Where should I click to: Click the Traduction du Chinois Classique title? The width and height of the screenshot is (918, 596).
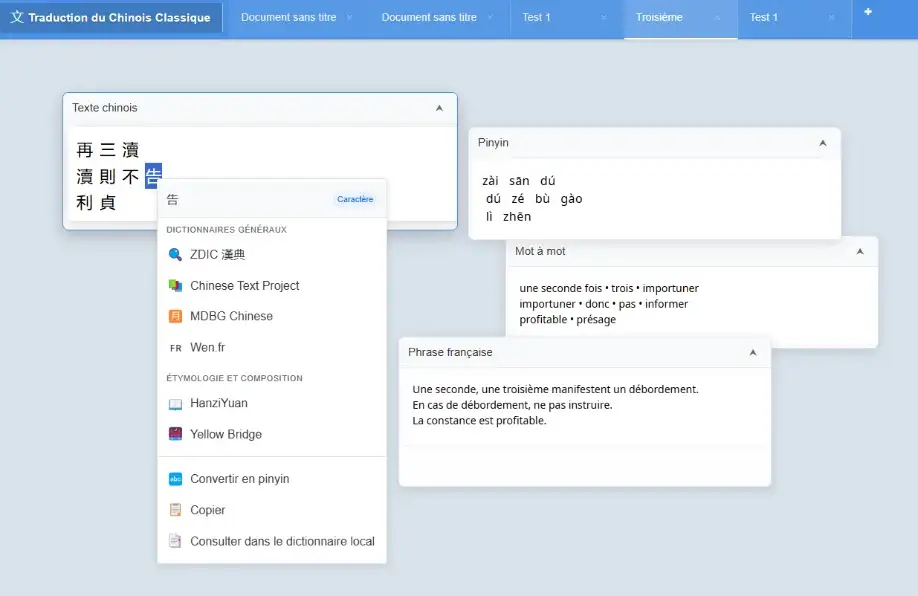pyautogui.click(x=118, y=18)
